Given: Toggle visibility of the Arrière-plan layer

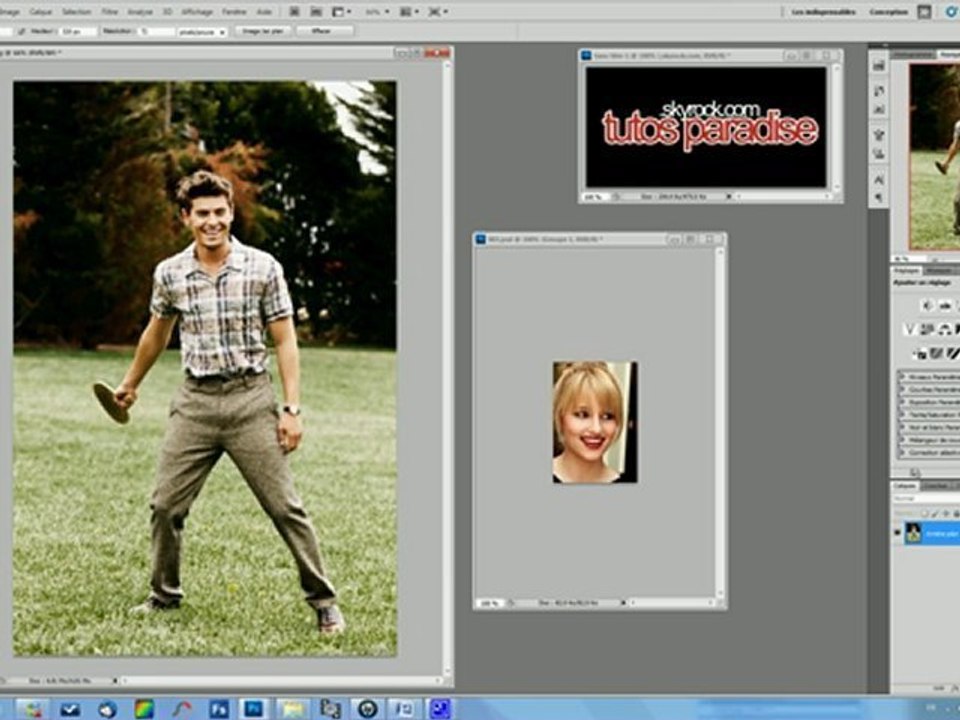Looking at the screenshot, I should tap(898, 533).
